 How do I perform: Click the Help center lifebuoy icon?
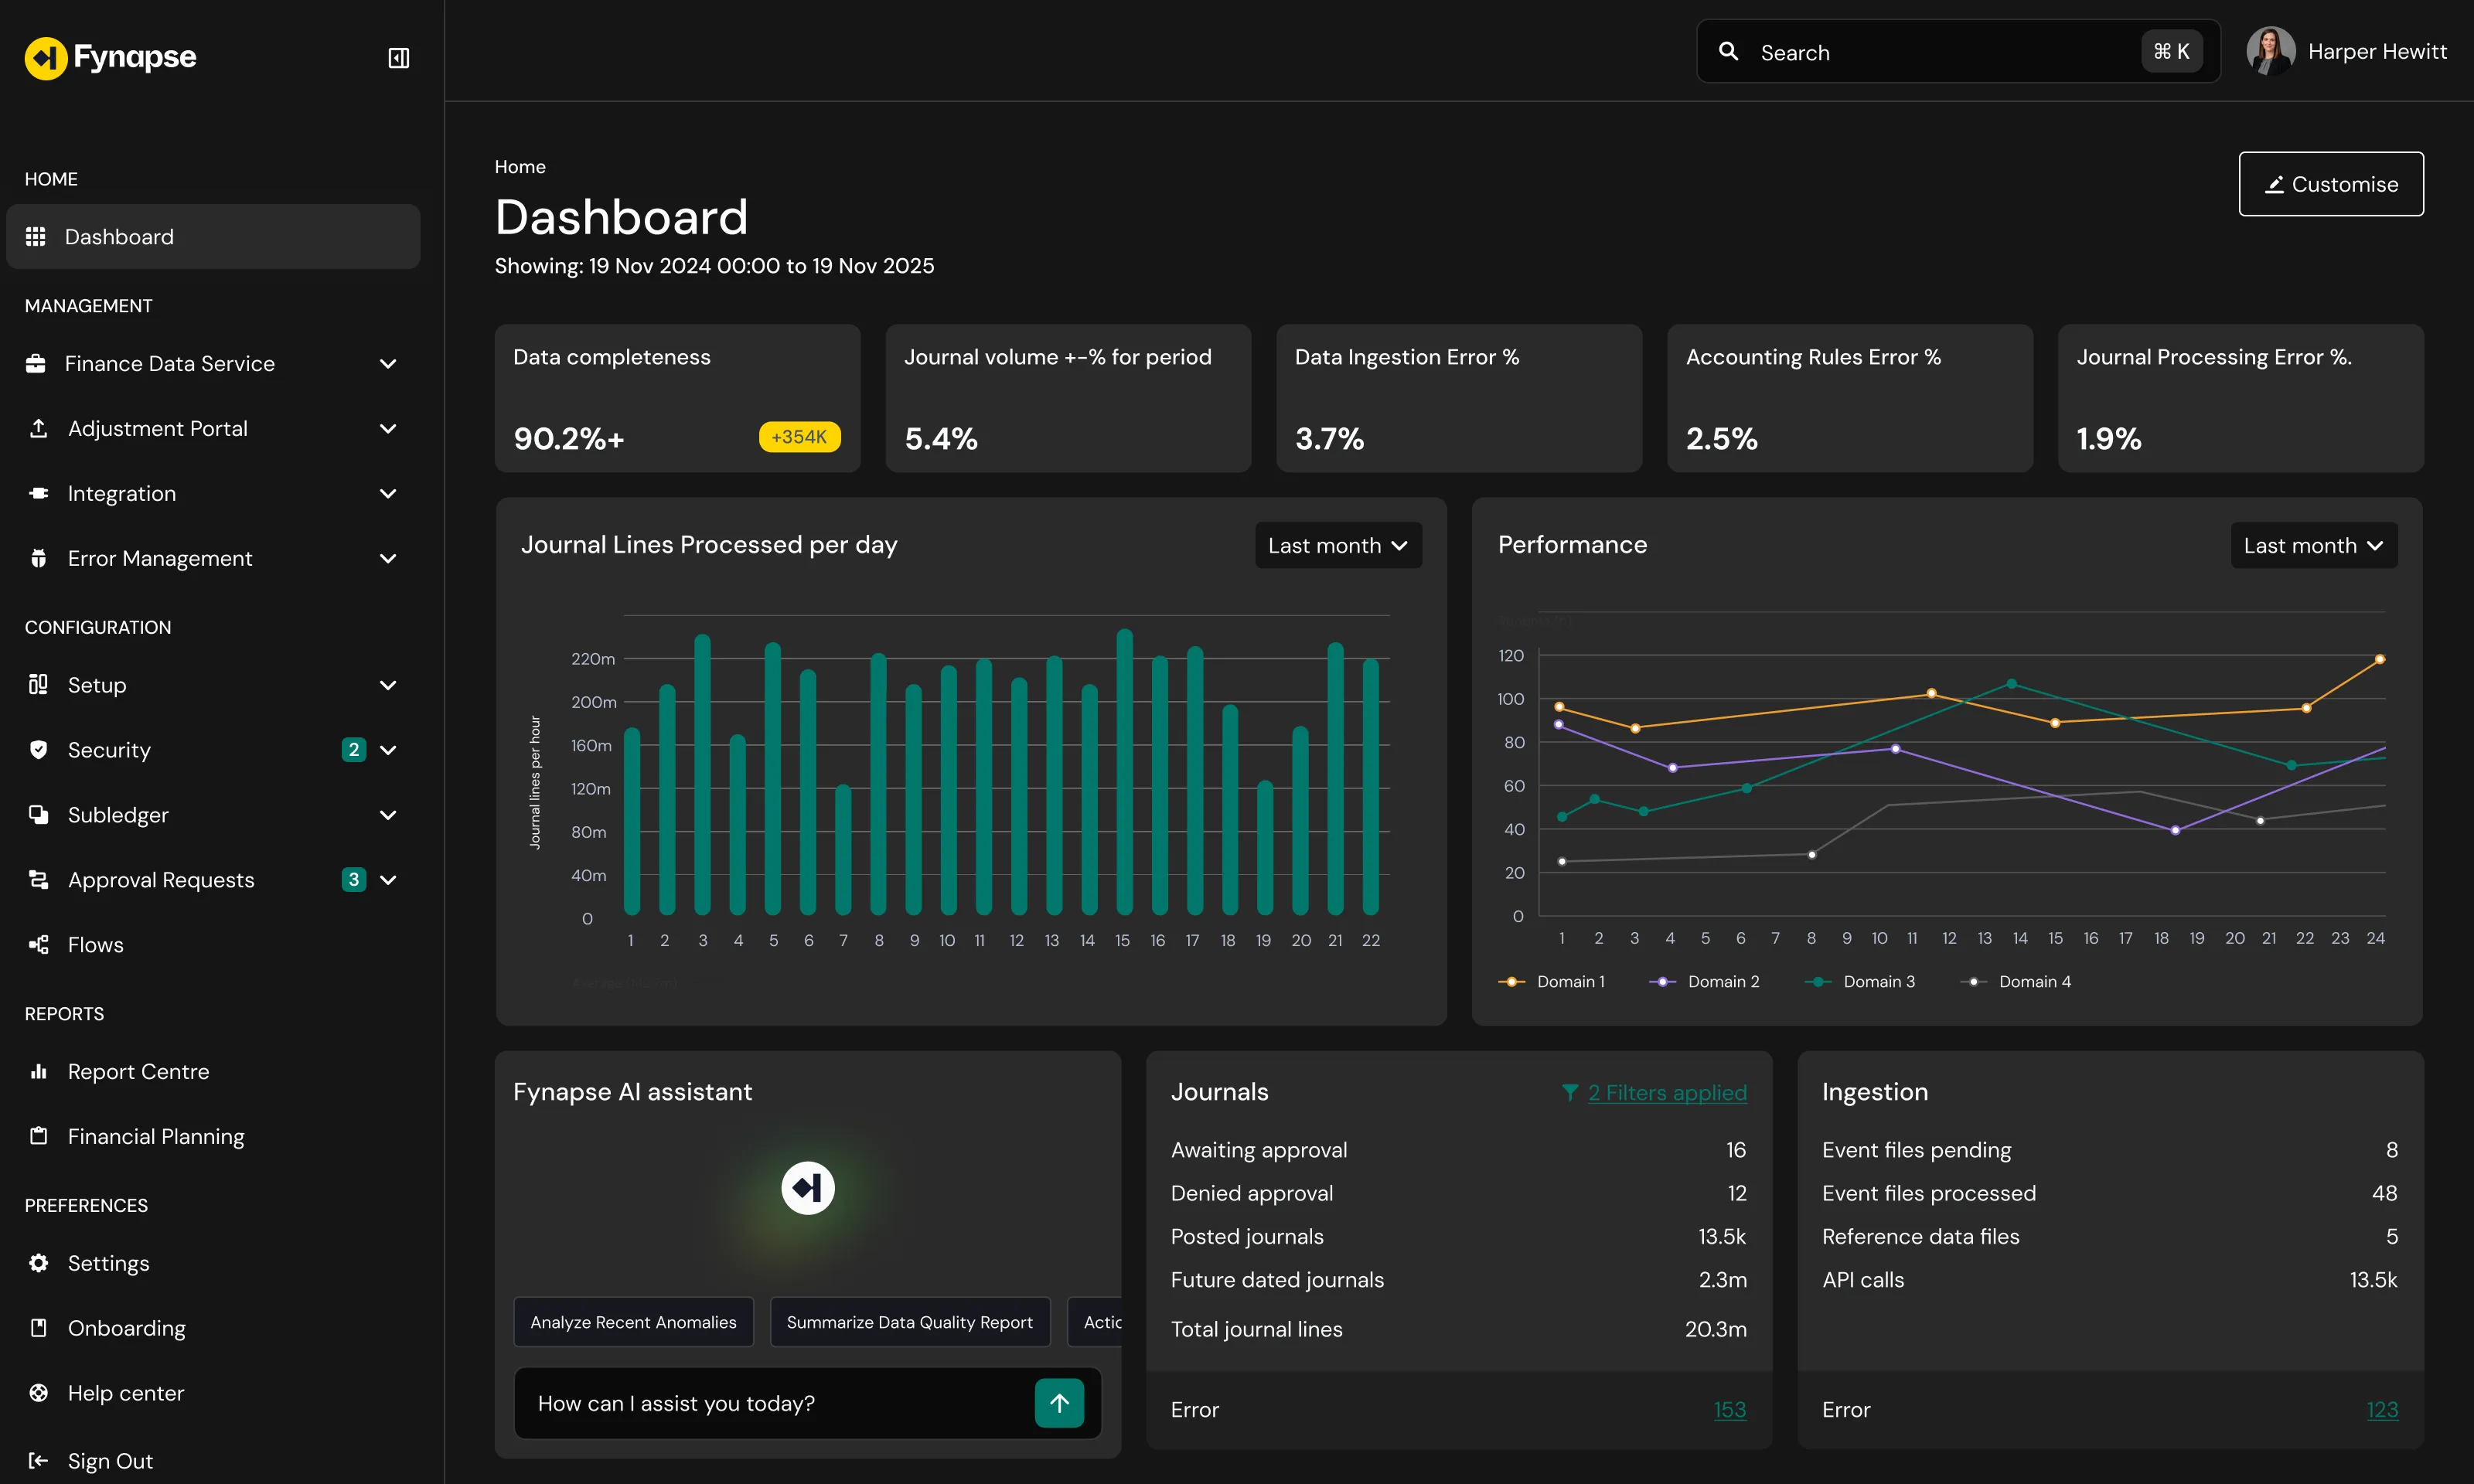[x=38, y=1393]
